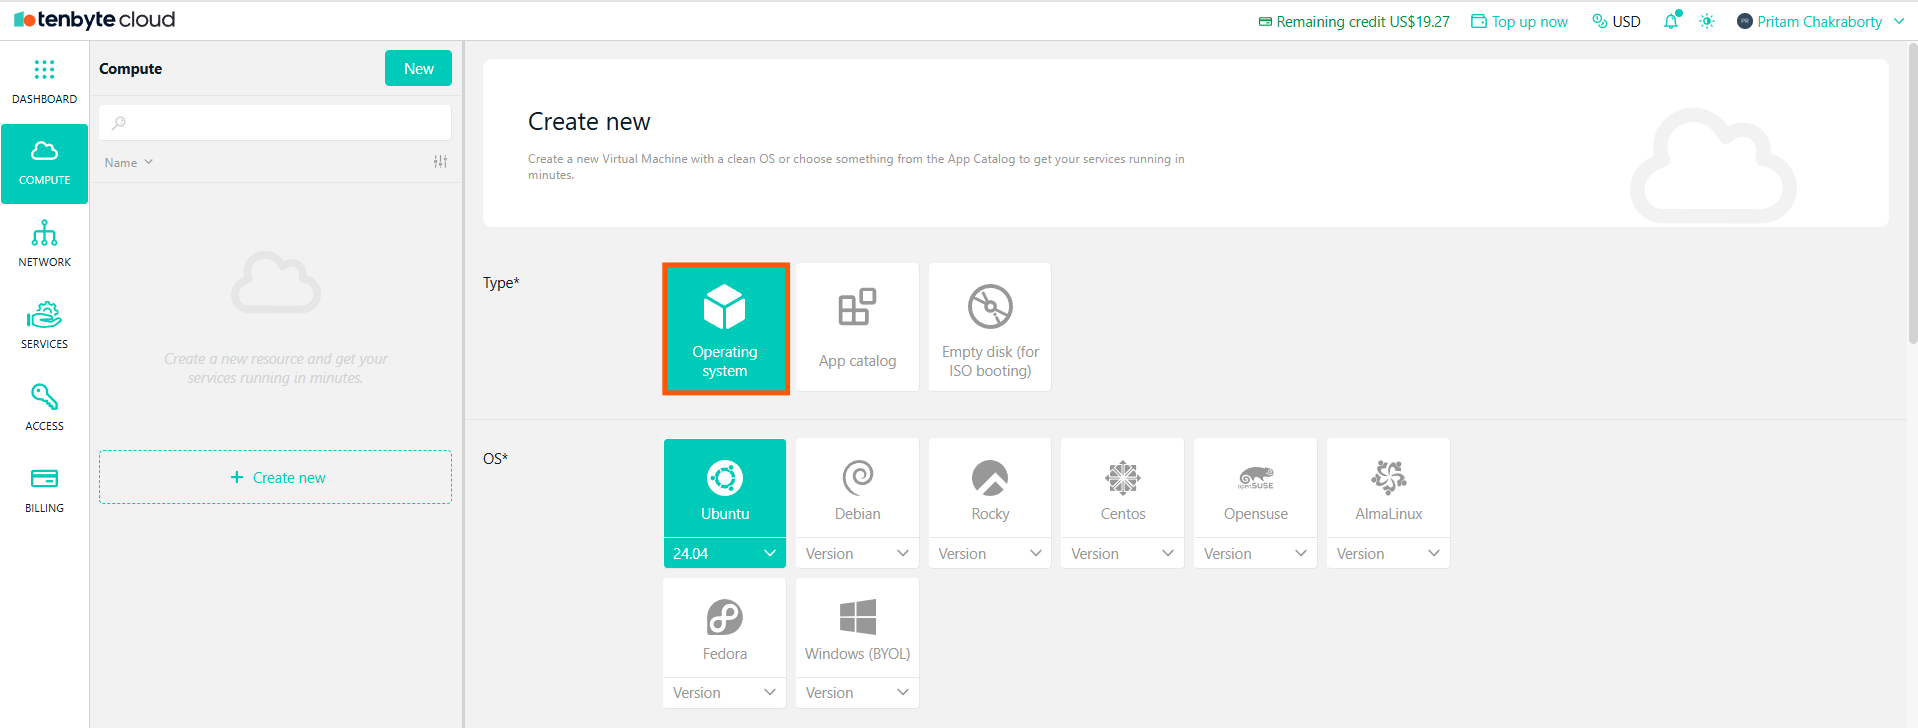
Task: Open the Name sort dropdown
Action: (129, 162)
